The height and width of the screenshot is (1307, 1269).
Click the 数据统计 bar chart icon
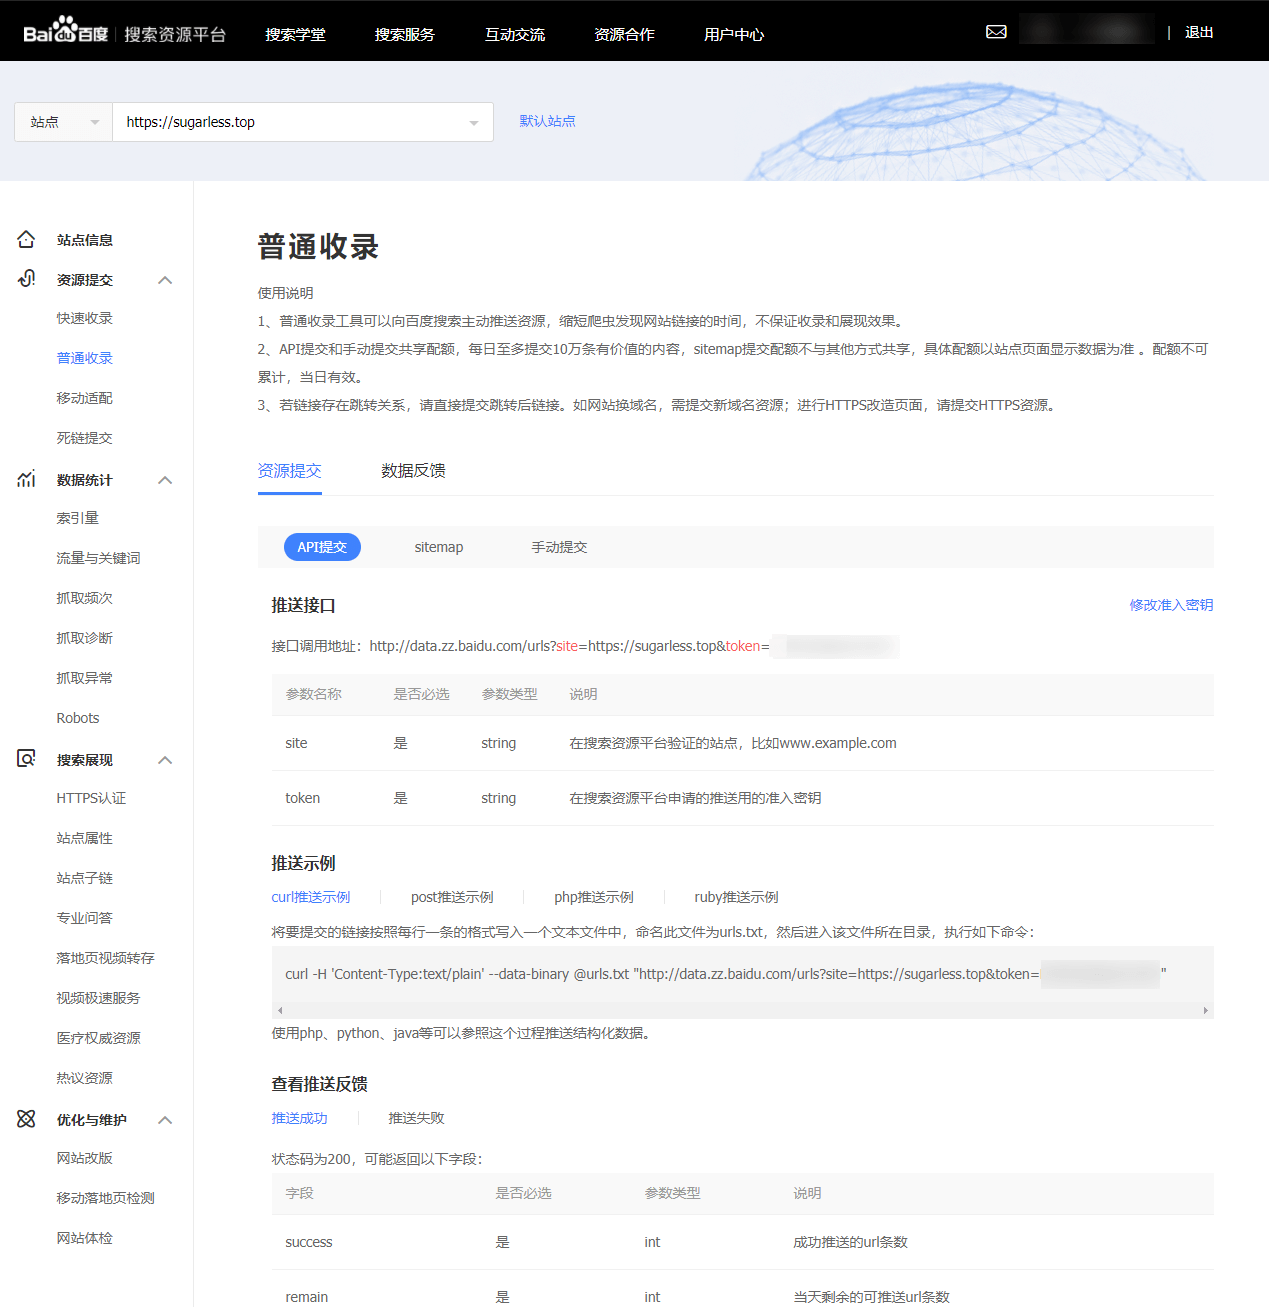(26, 480)
